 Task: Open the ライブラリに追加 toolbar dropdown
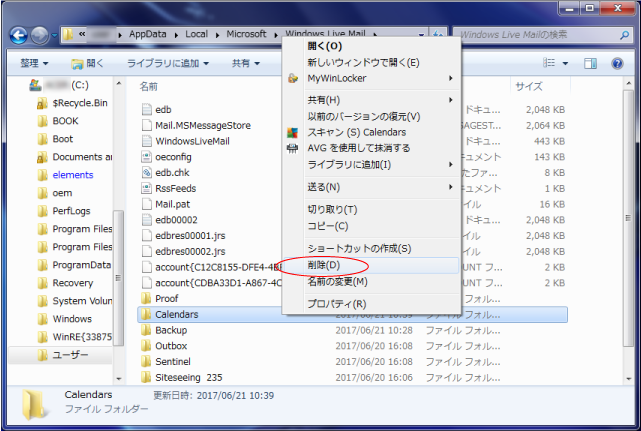coord(168,63)
